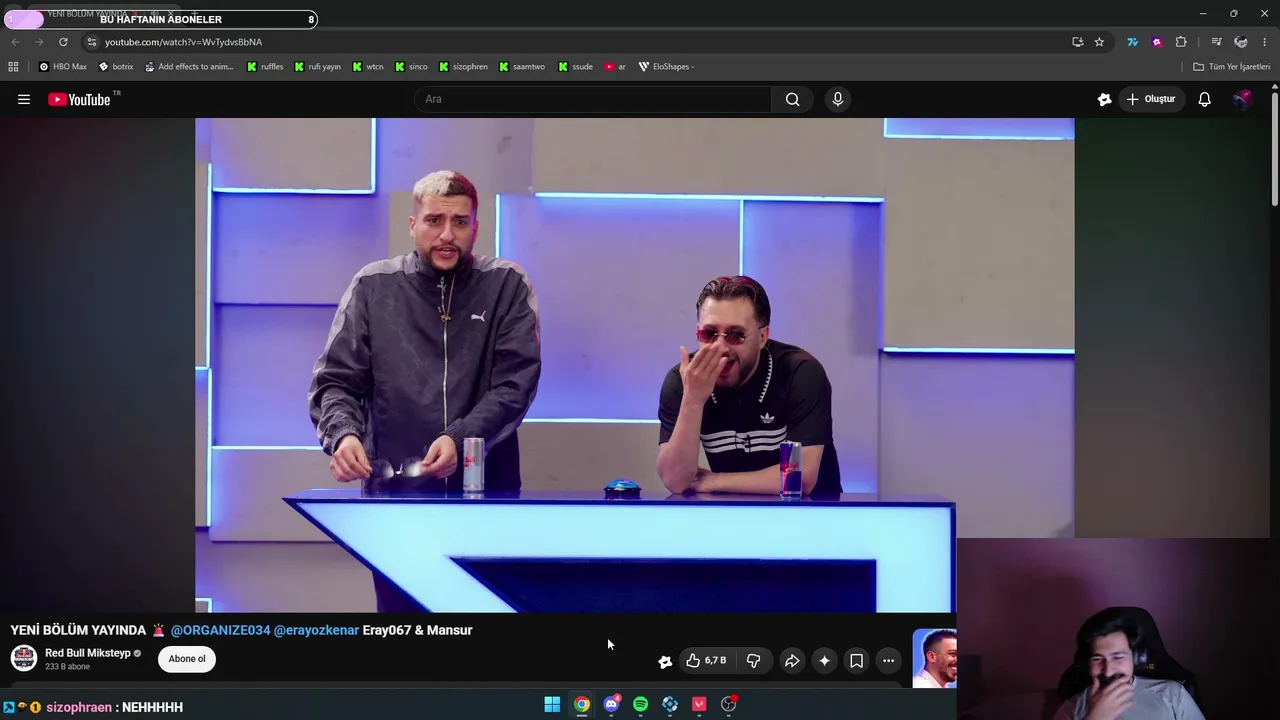
Task: Switch to Chrome in the taskbar
Action: point(582,704)
